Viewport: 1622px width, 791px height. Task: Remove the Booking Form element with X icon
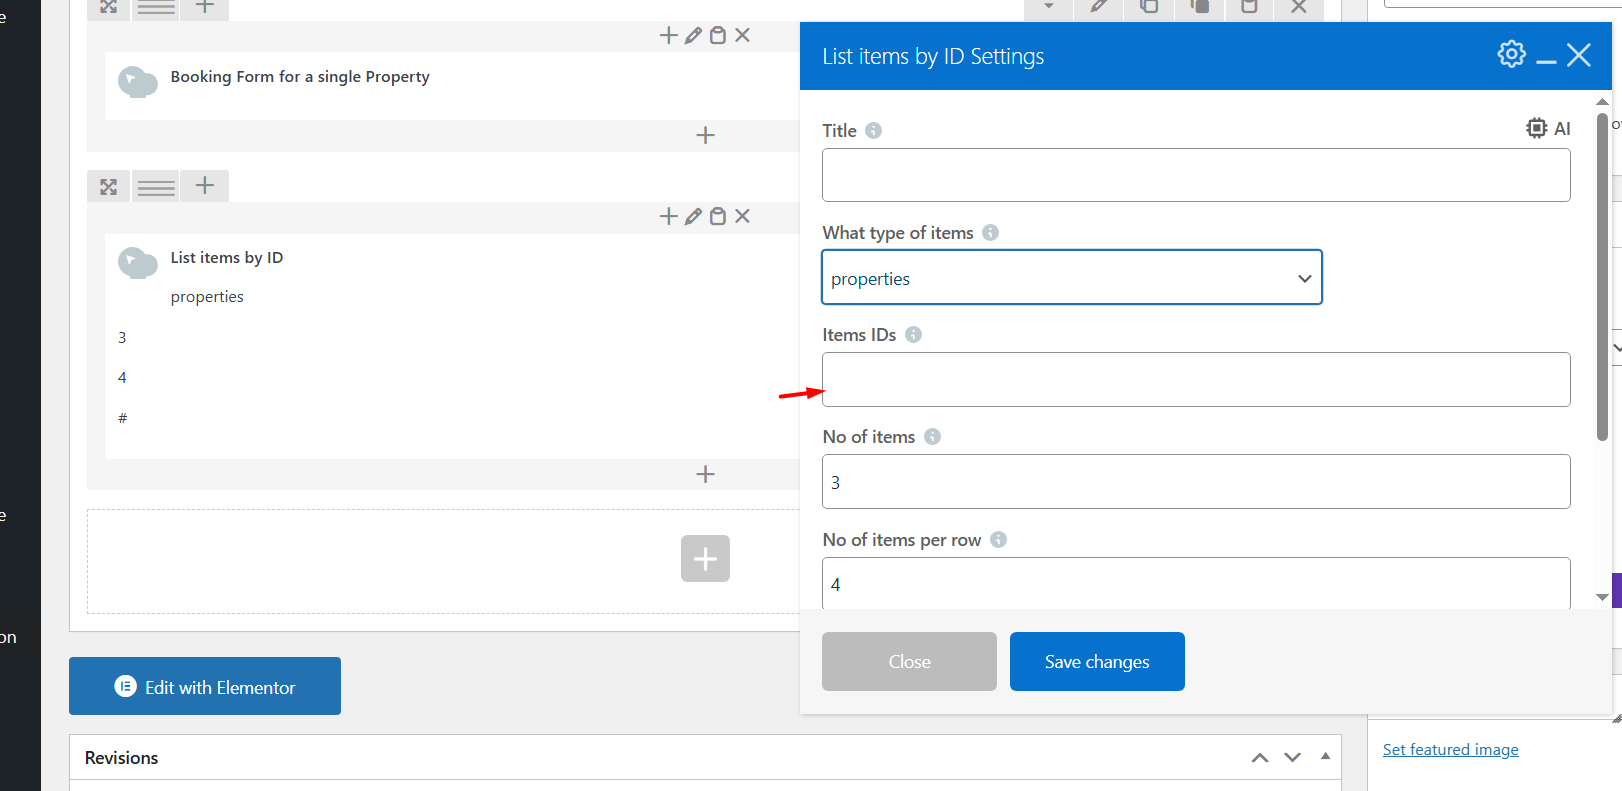pos(742,36)
